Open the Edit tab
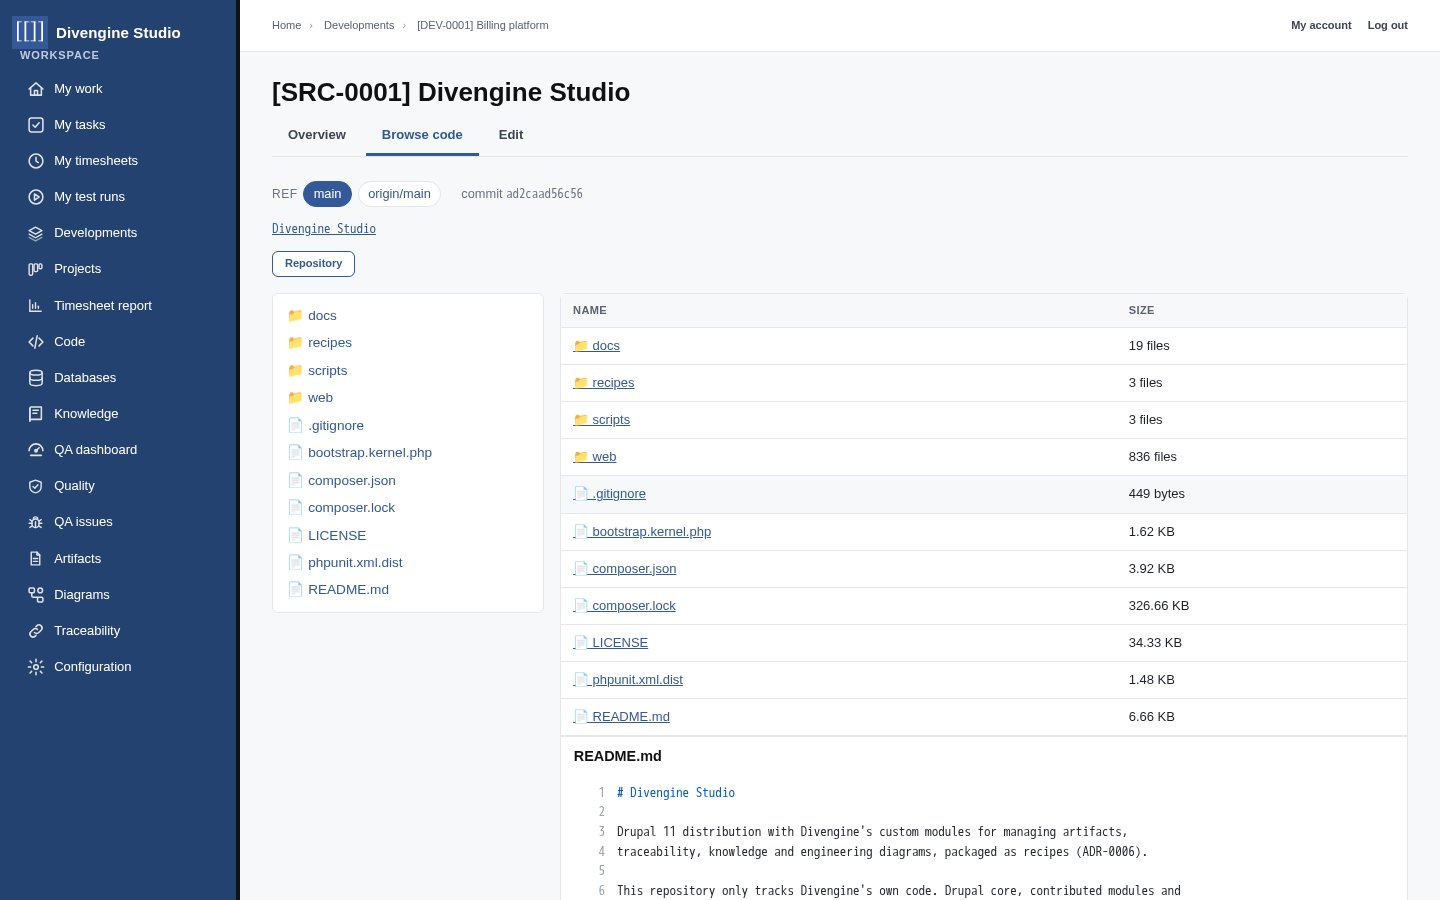 (x=511, y=135)
